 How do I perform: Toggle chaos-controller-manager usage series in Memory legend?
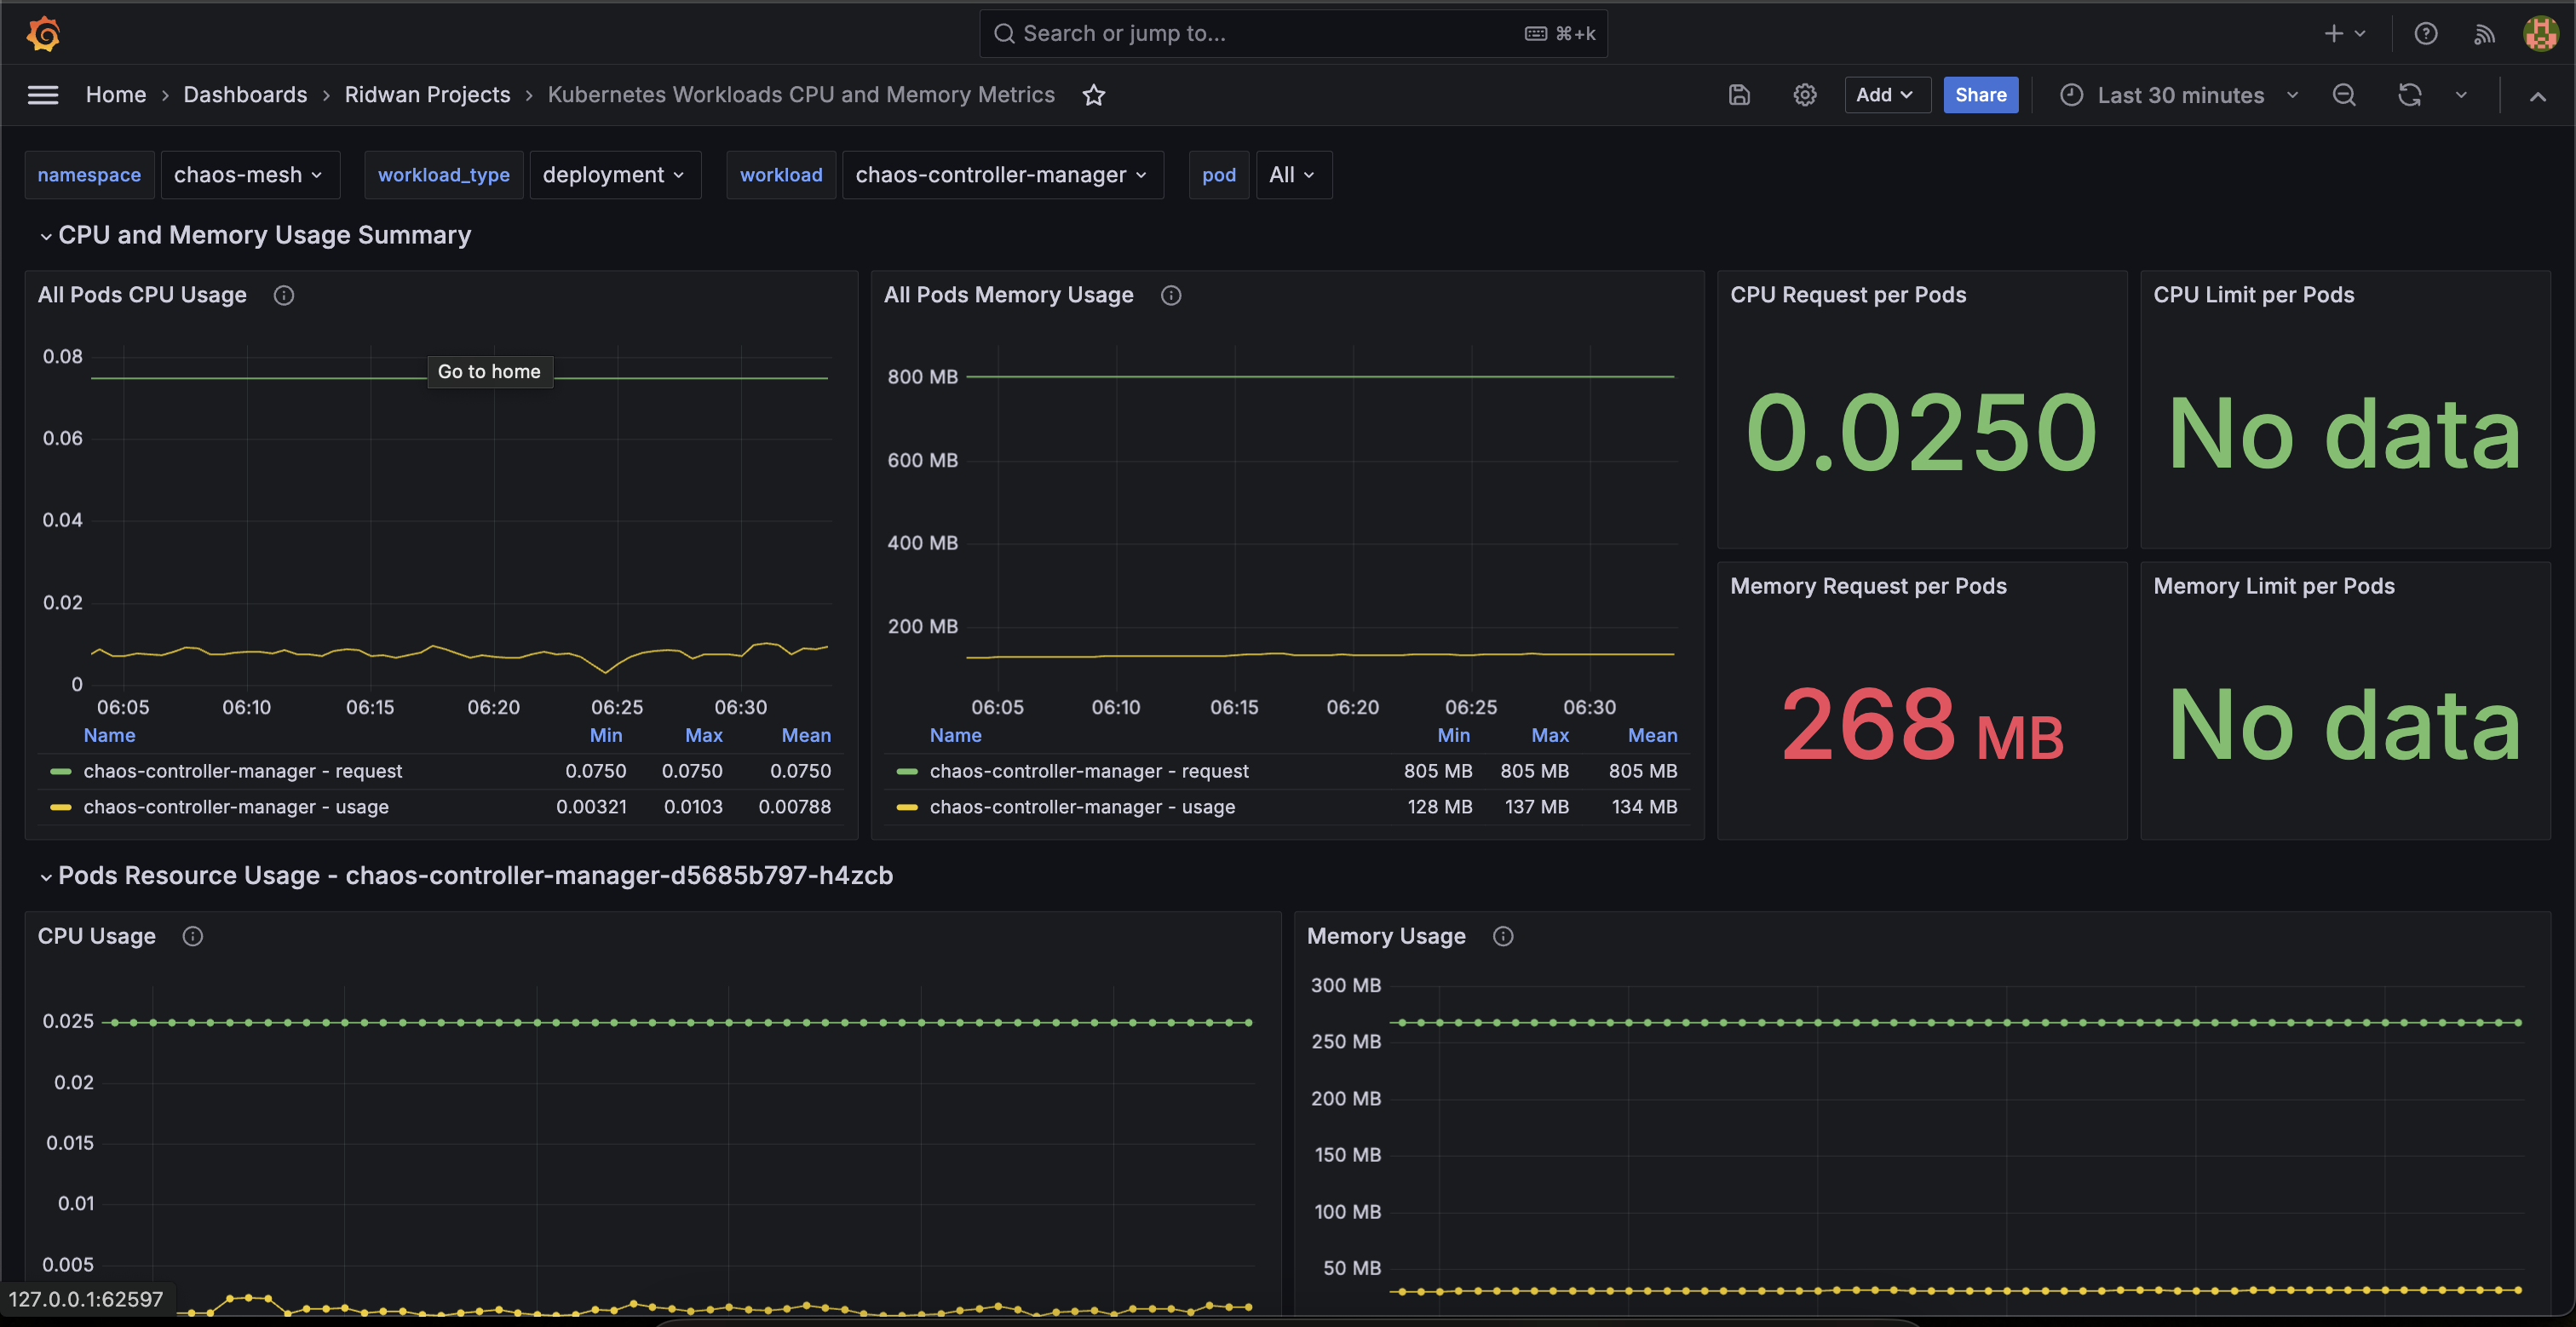1082,807
